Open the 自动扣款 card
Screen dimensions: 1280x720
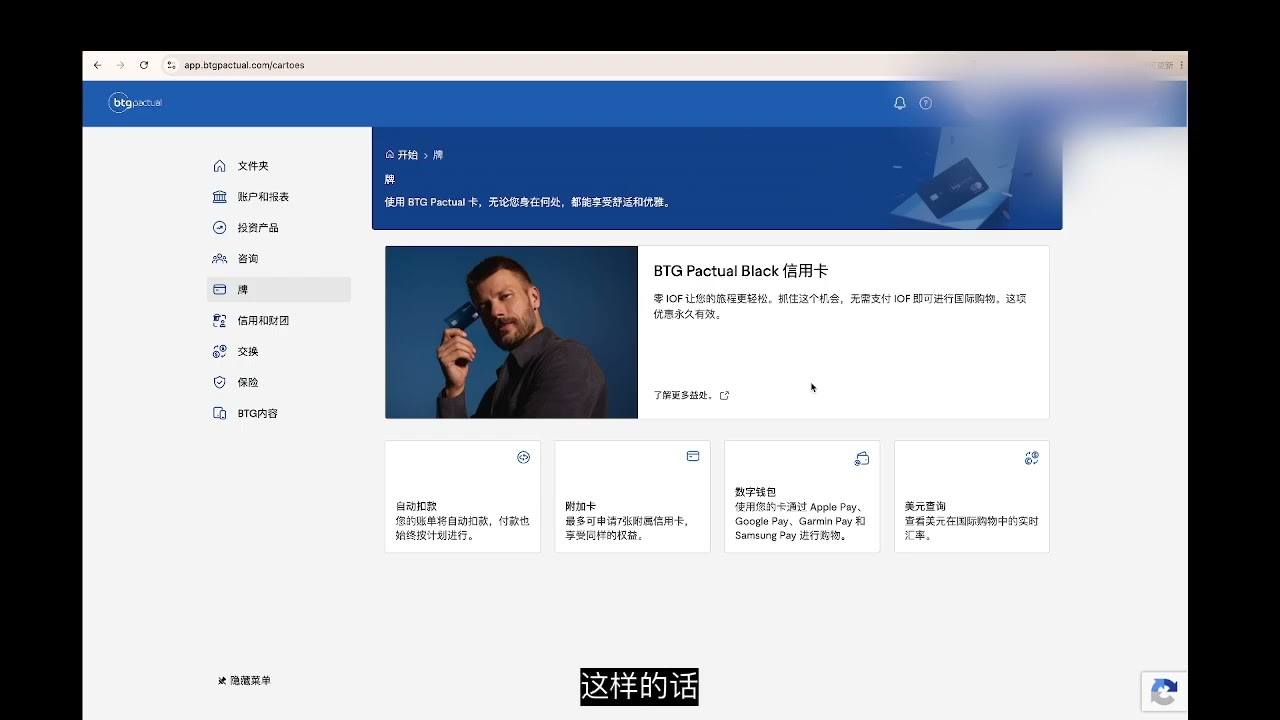[463, 496]
